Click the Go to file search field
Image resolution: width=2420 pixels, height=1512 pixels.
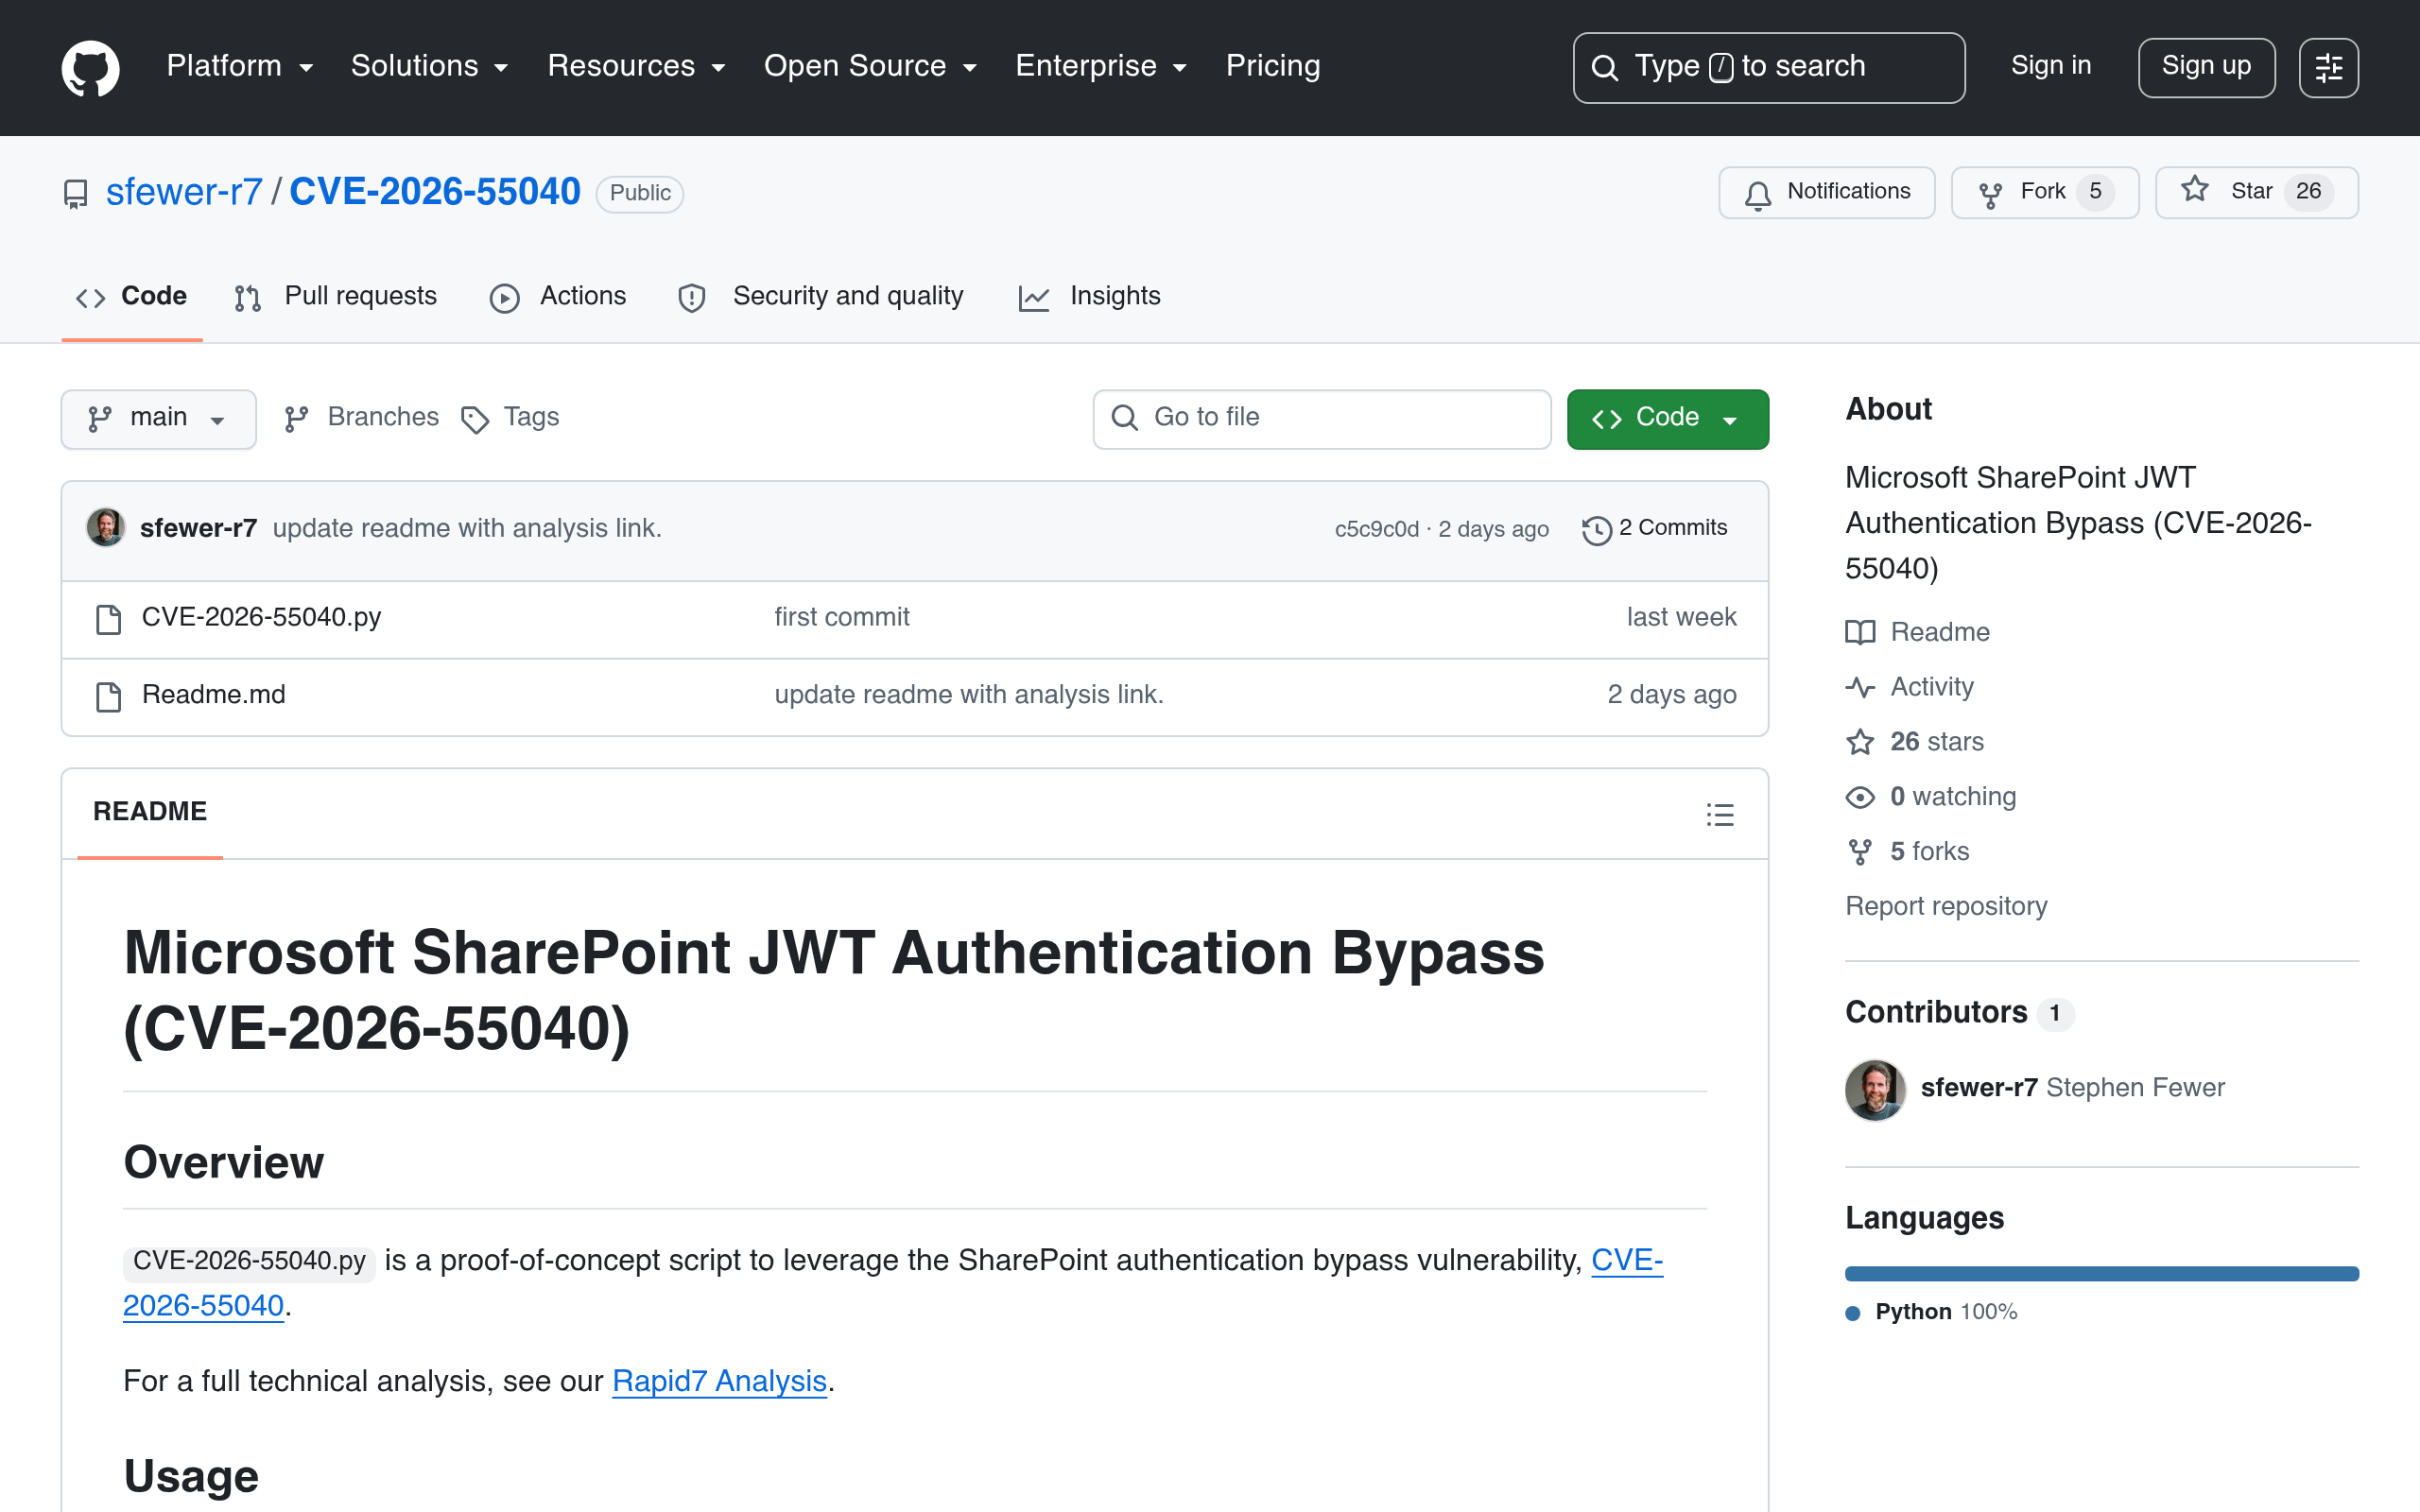pos(1322,419)
